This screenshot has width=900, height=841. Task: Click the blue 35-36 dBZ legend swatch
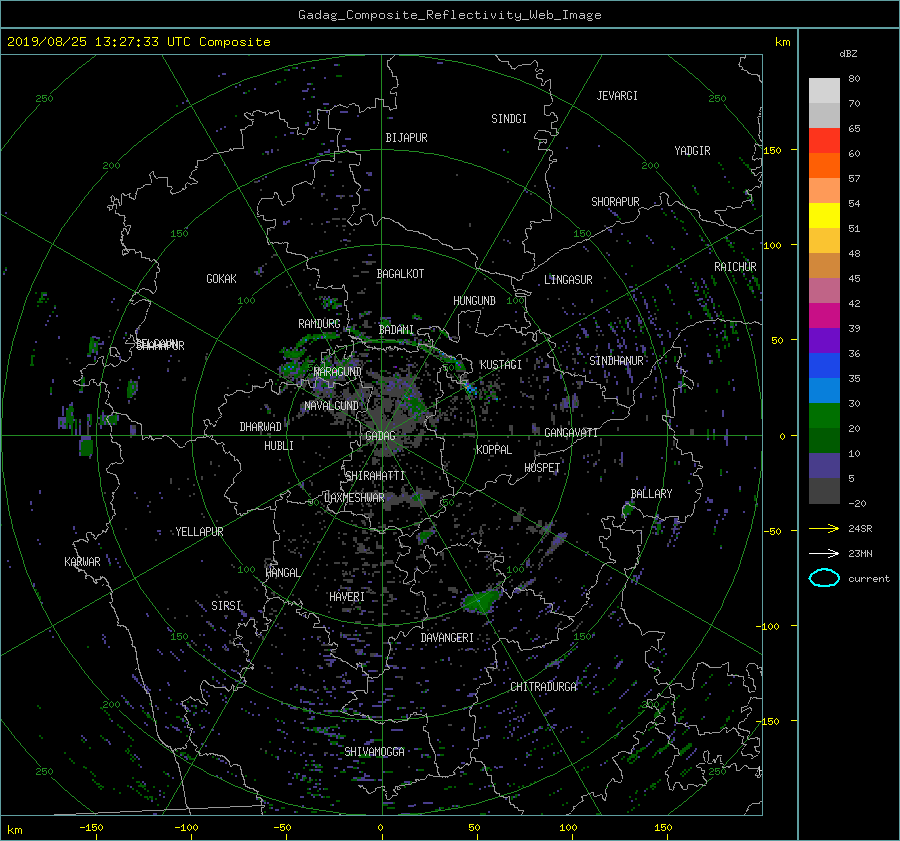pos(824,366)
